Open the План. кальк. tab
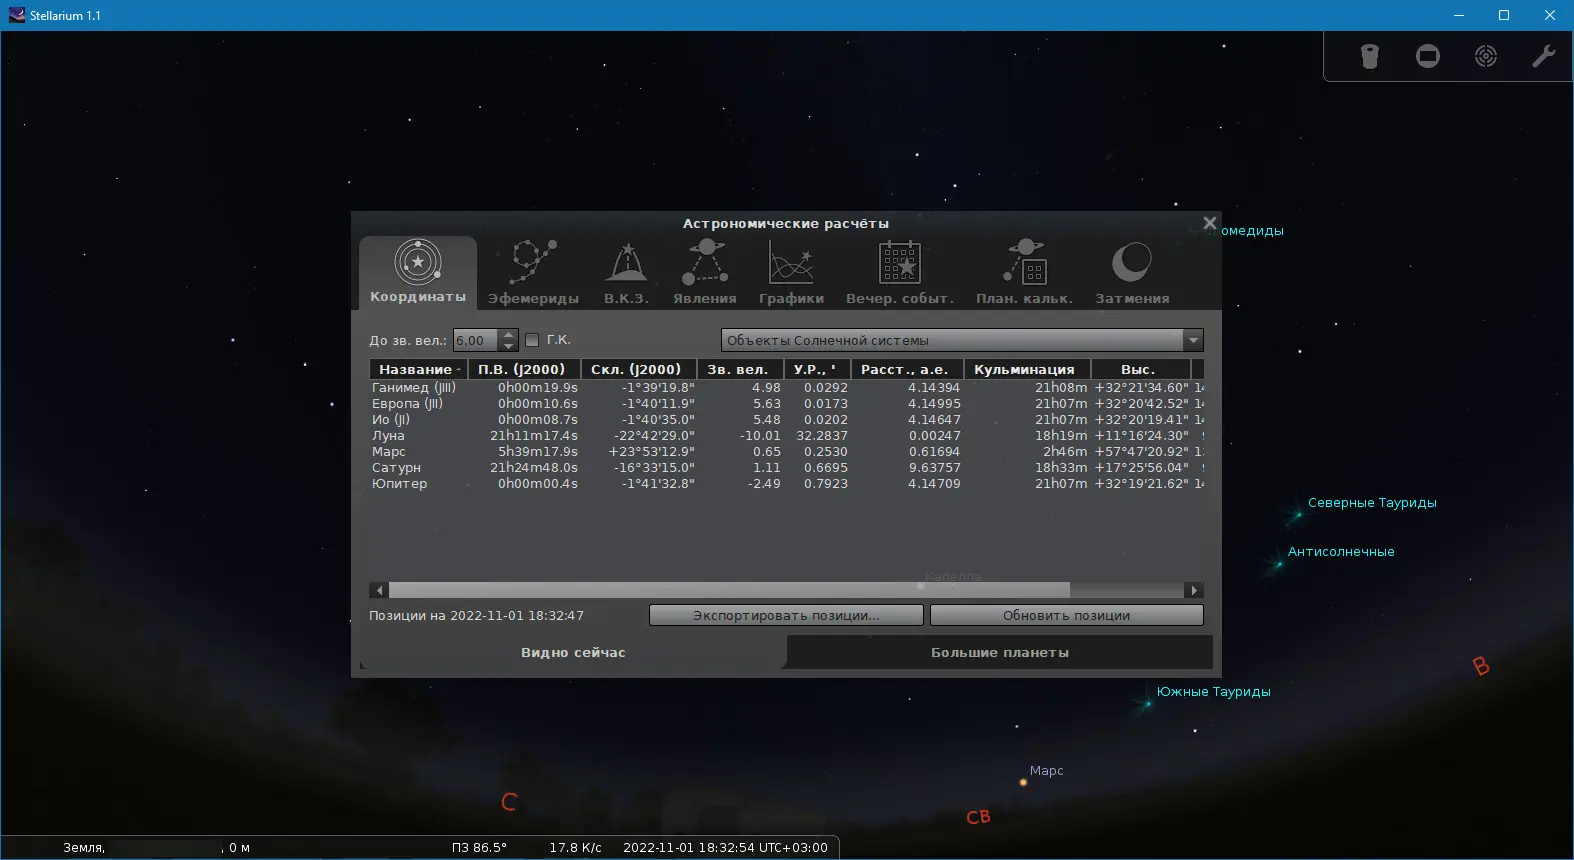Screen dimensions: 1574x860 click(x=1025, y=272)
